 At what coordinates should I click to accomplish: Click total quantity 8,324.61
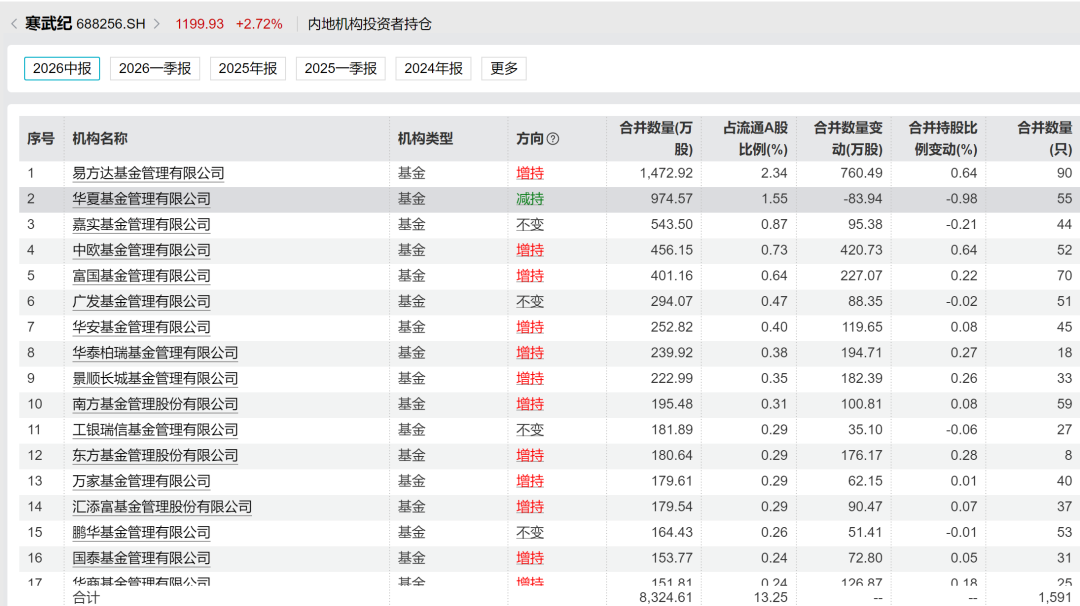coord(666,598)
